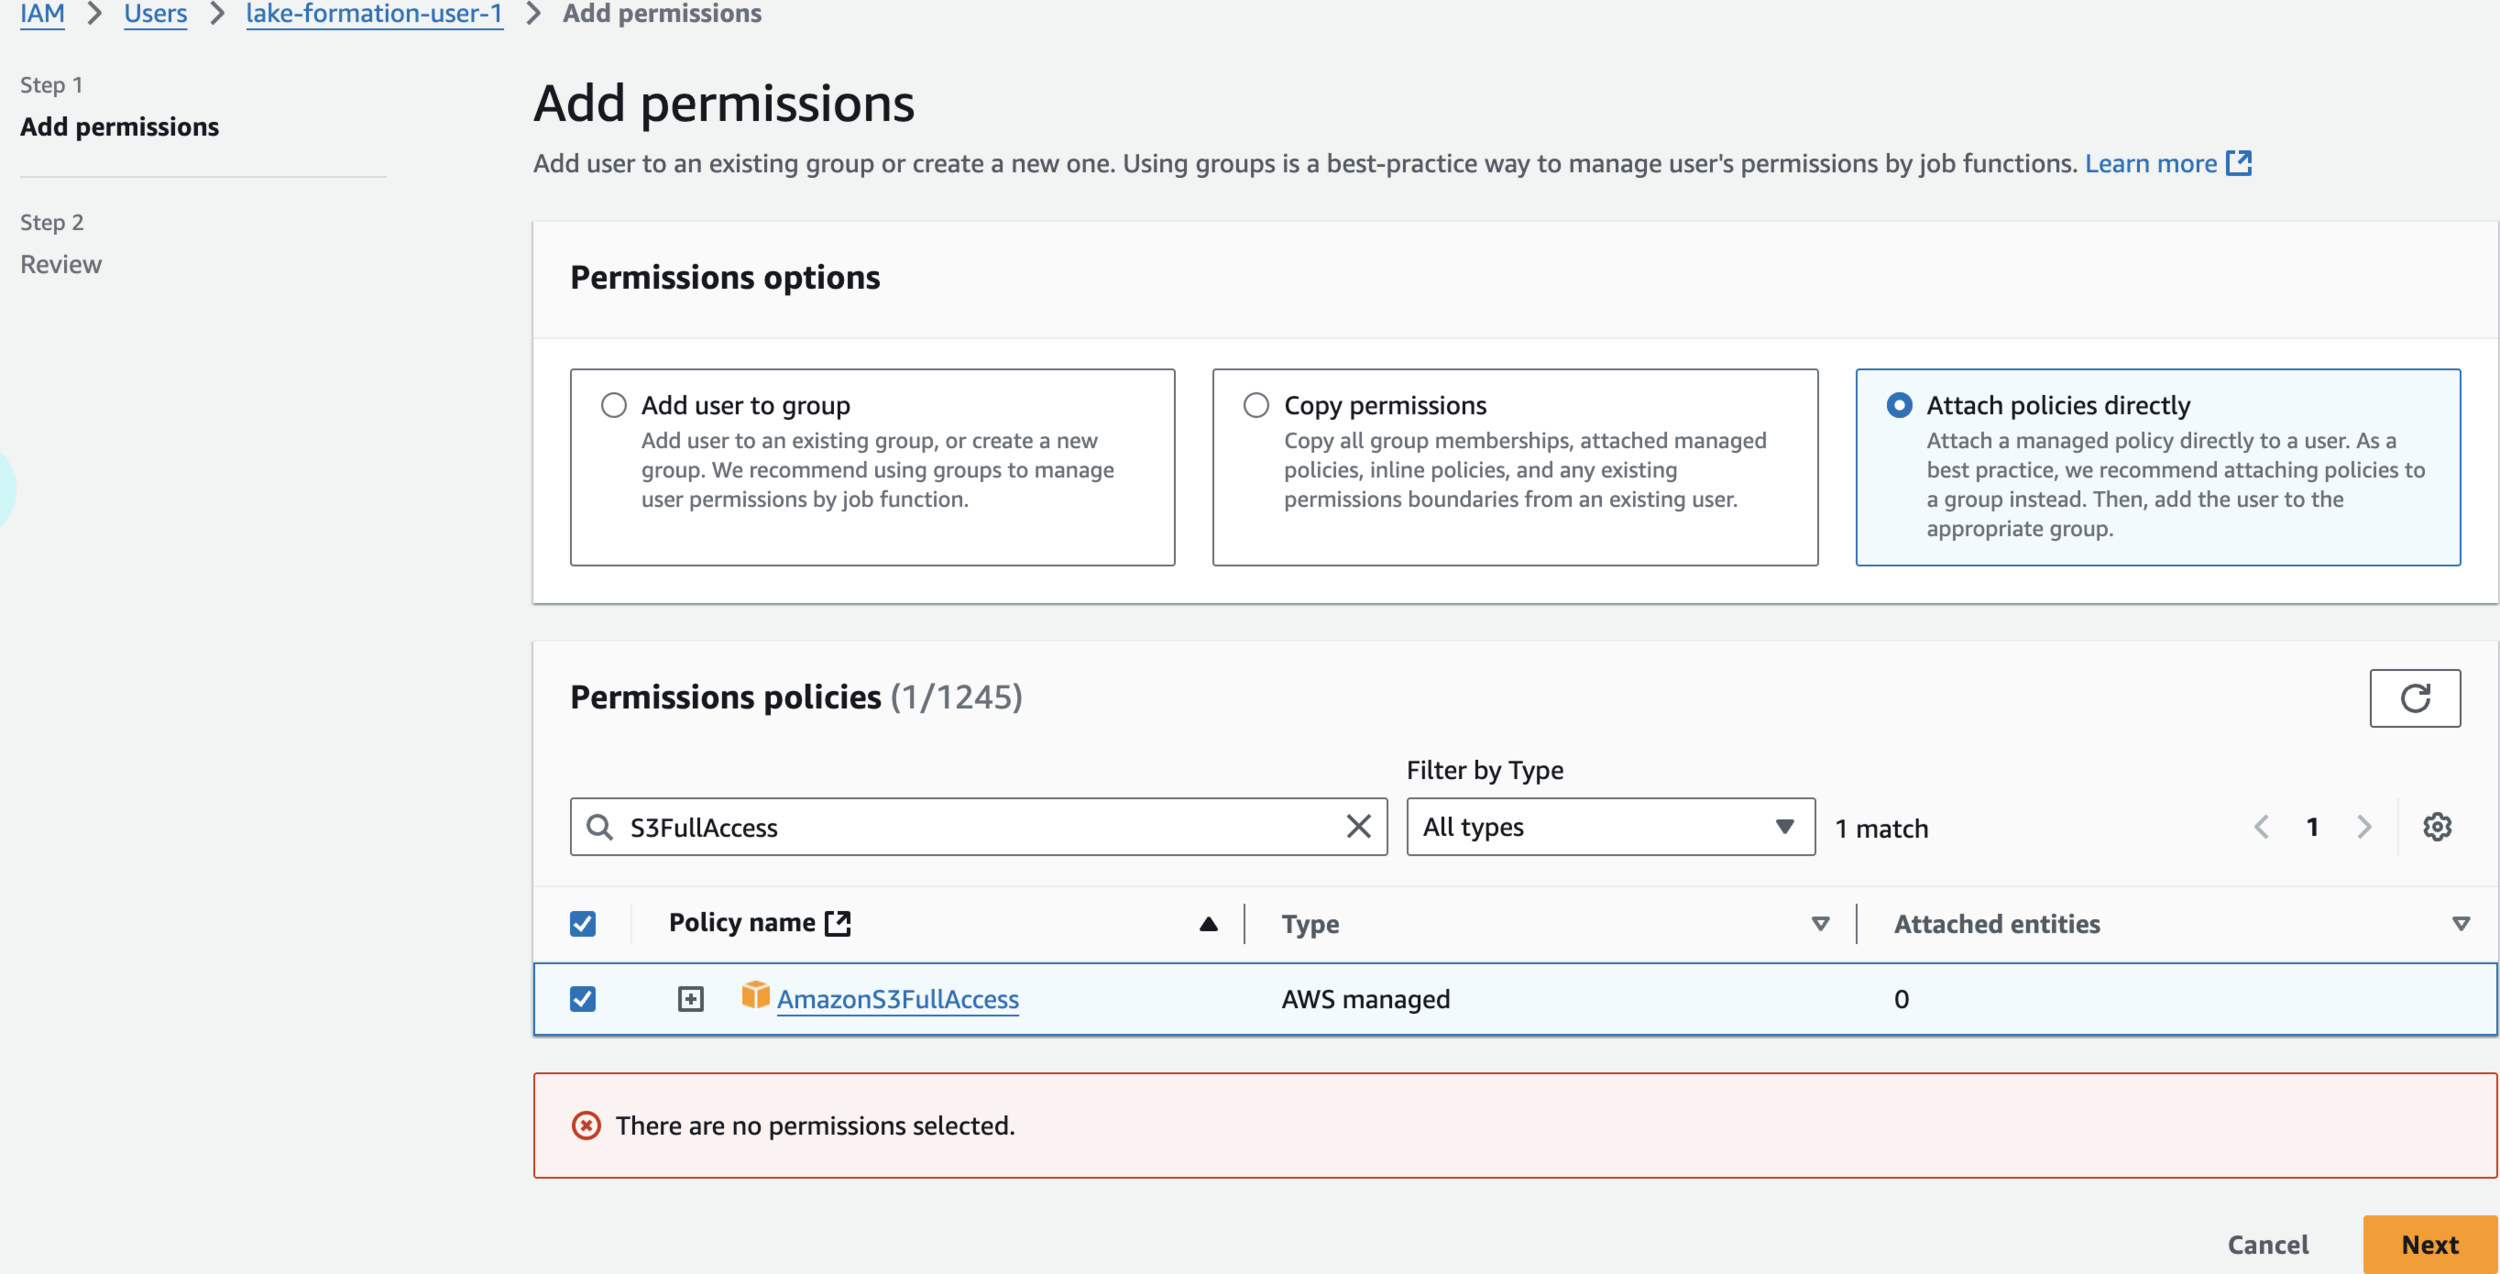Open the Filter by Type dropdown
Screen dimensions: 2500x1274
(1609, 827)
